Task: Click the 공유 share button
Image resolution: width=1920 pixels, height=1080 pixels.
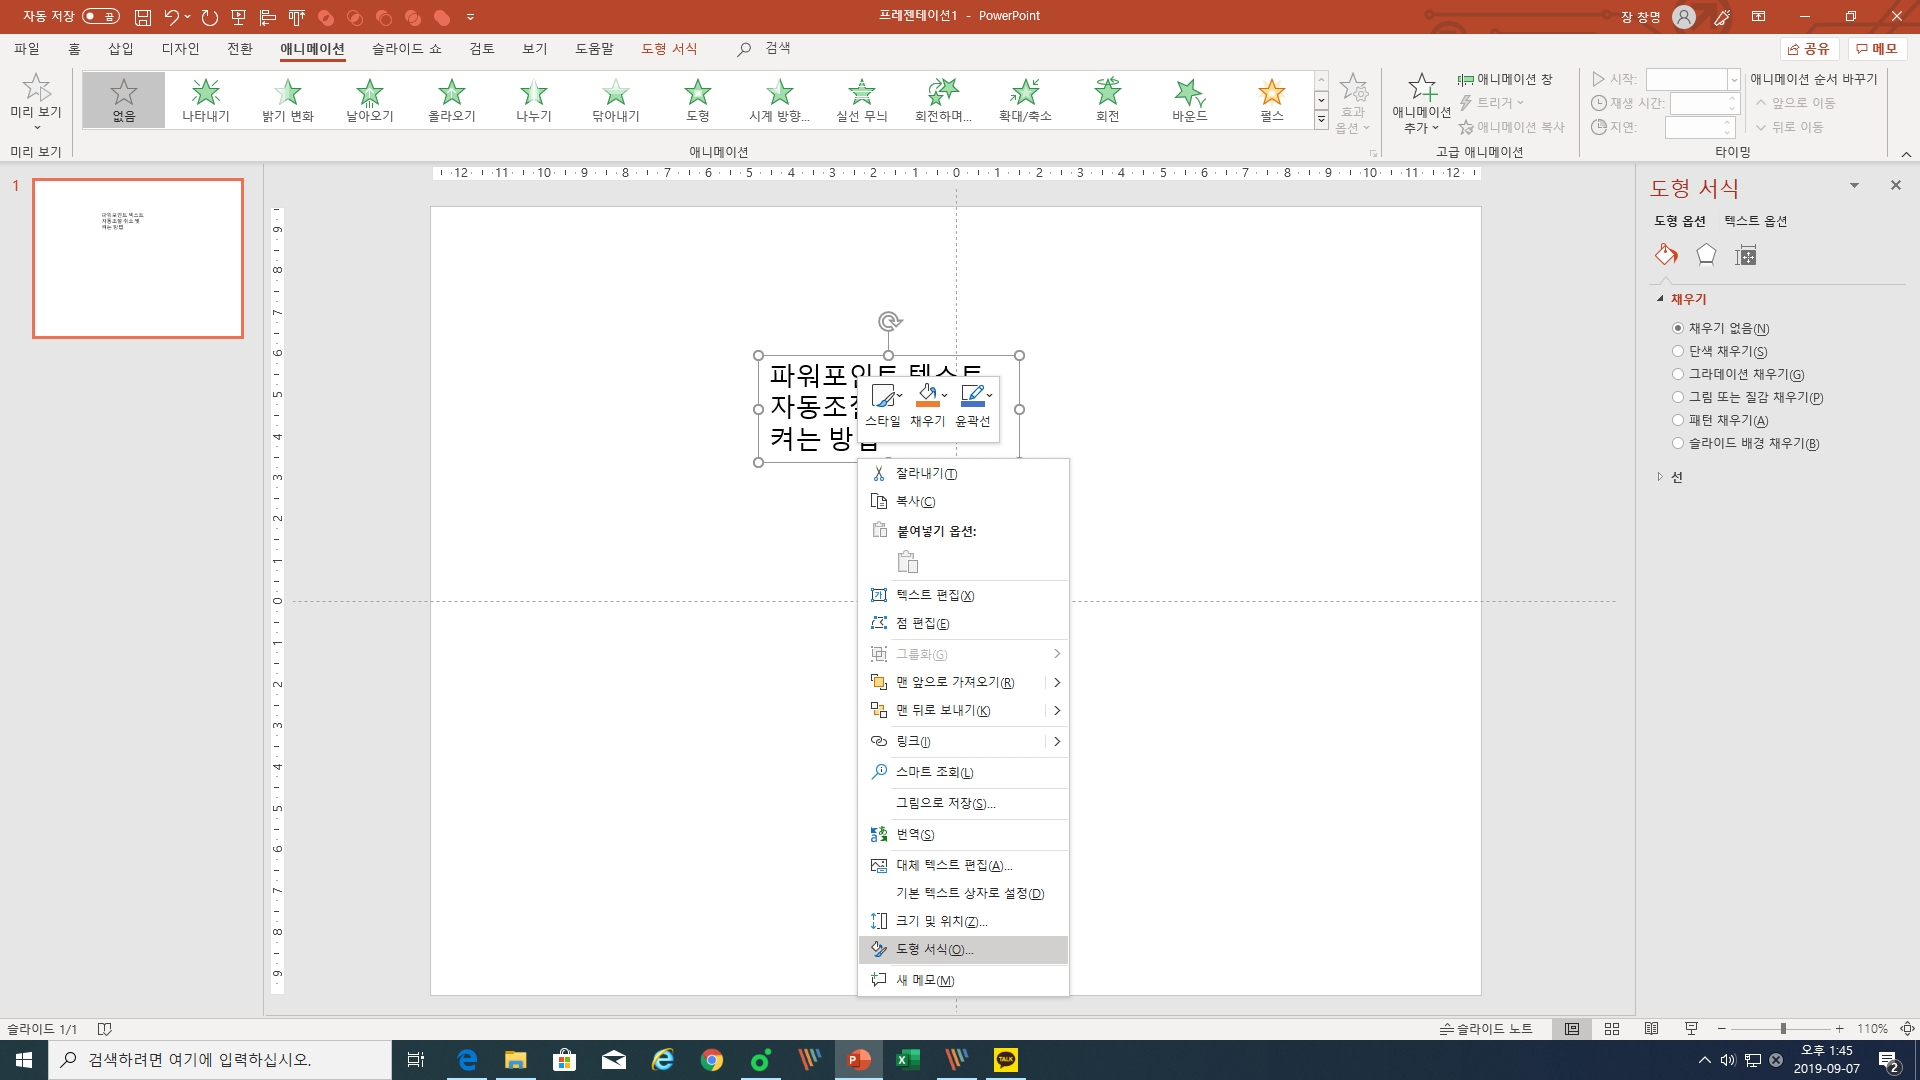Action: pos(1809,49)
